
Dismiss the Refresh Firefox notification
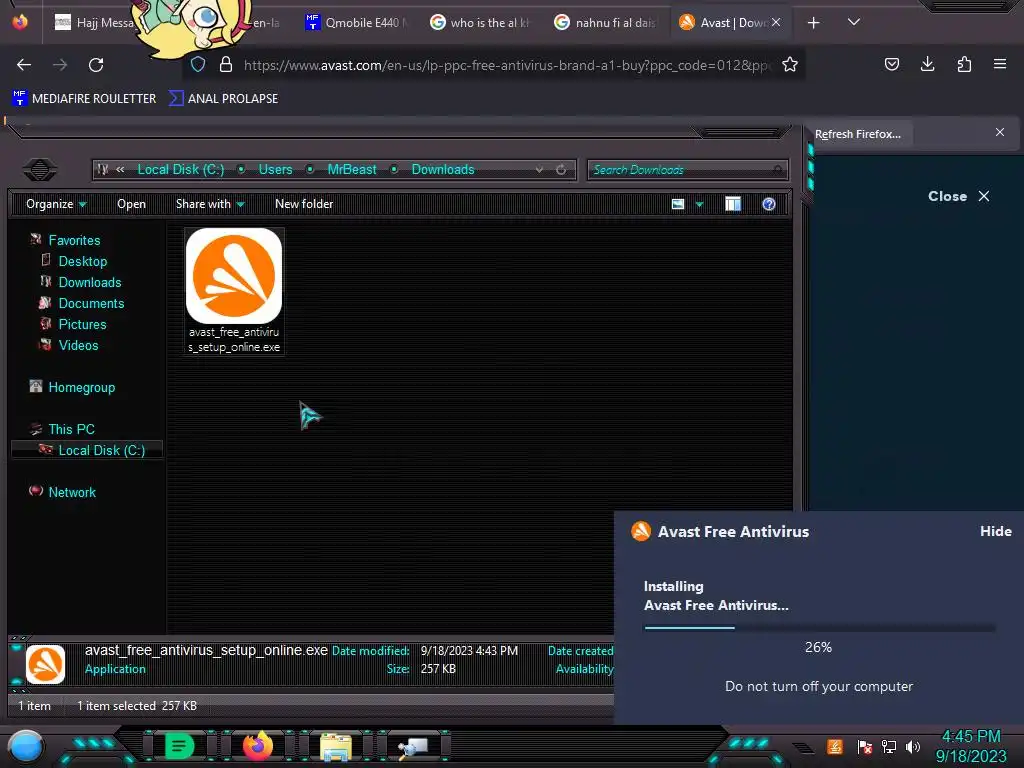point(1000,132)
